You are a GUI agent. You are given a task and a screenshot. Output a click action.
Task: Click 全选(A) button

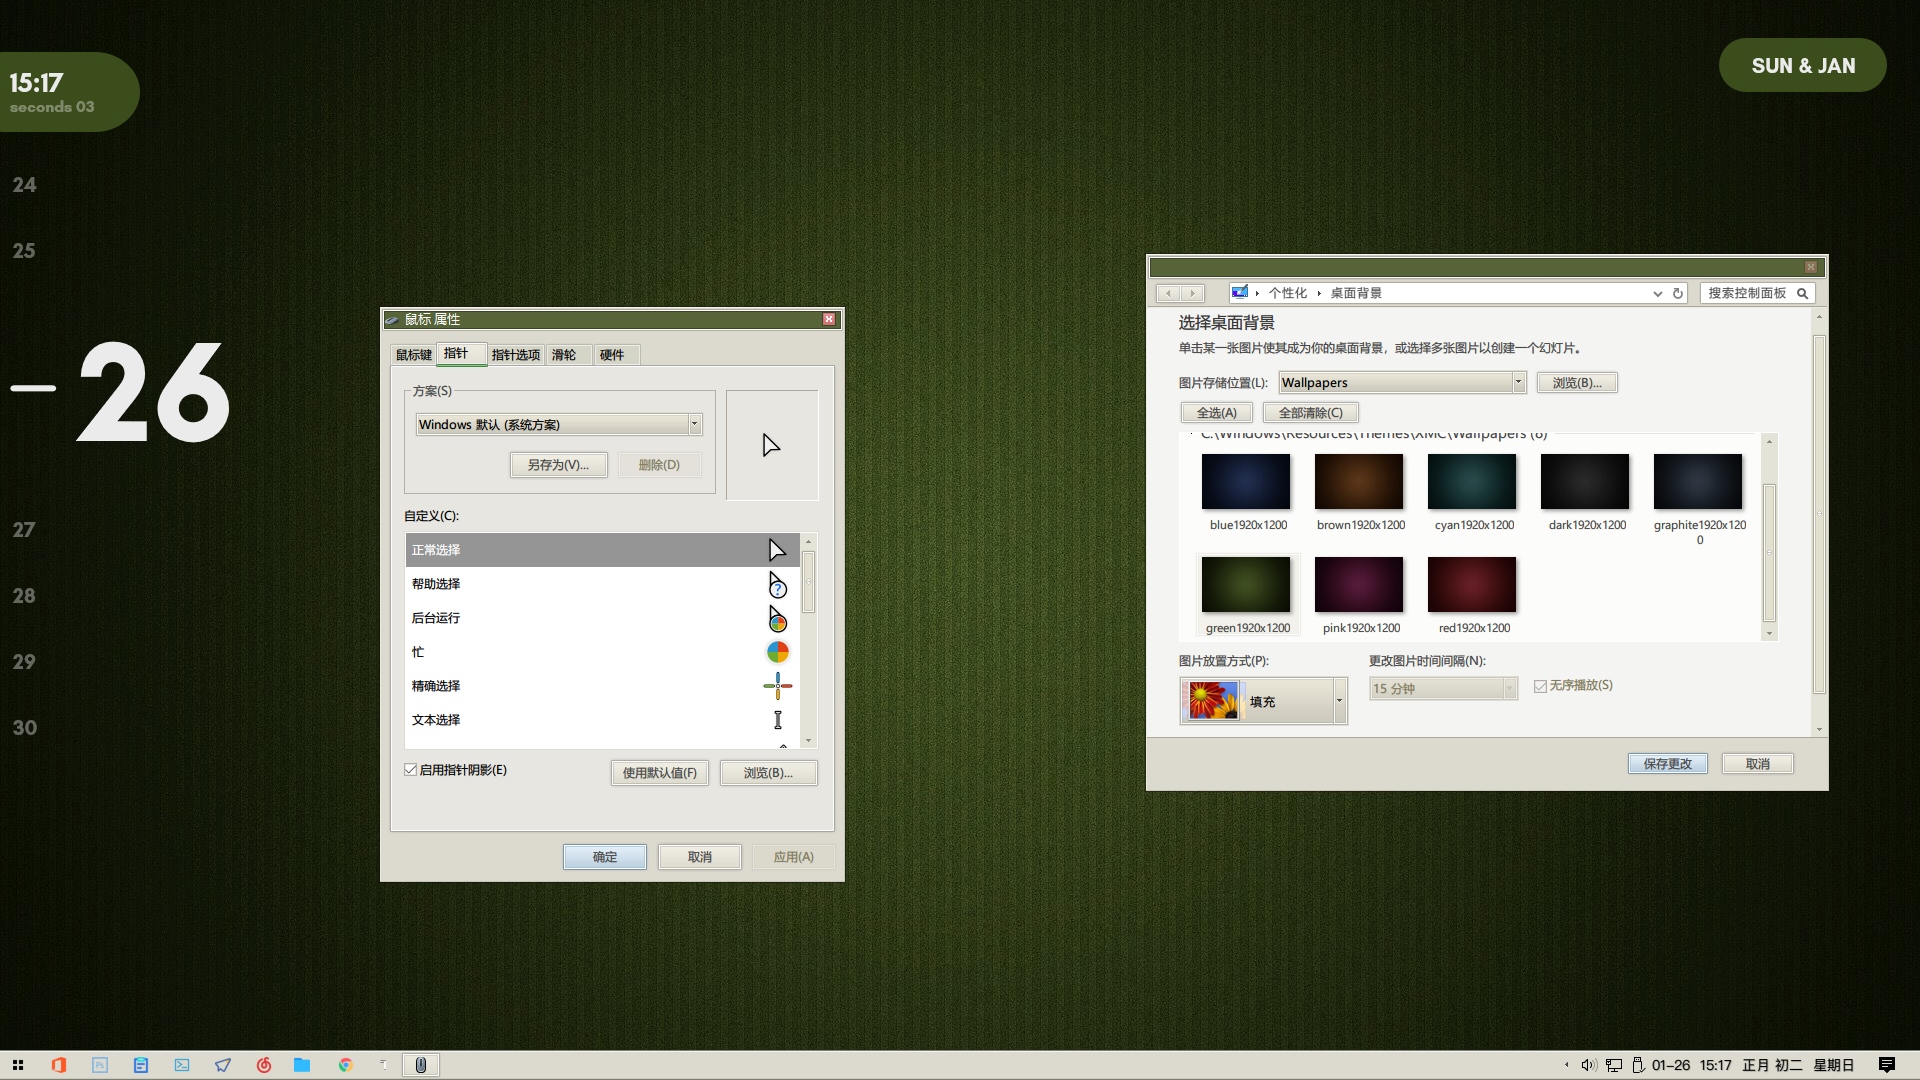pyautogui.click(x=1217, y=413)
